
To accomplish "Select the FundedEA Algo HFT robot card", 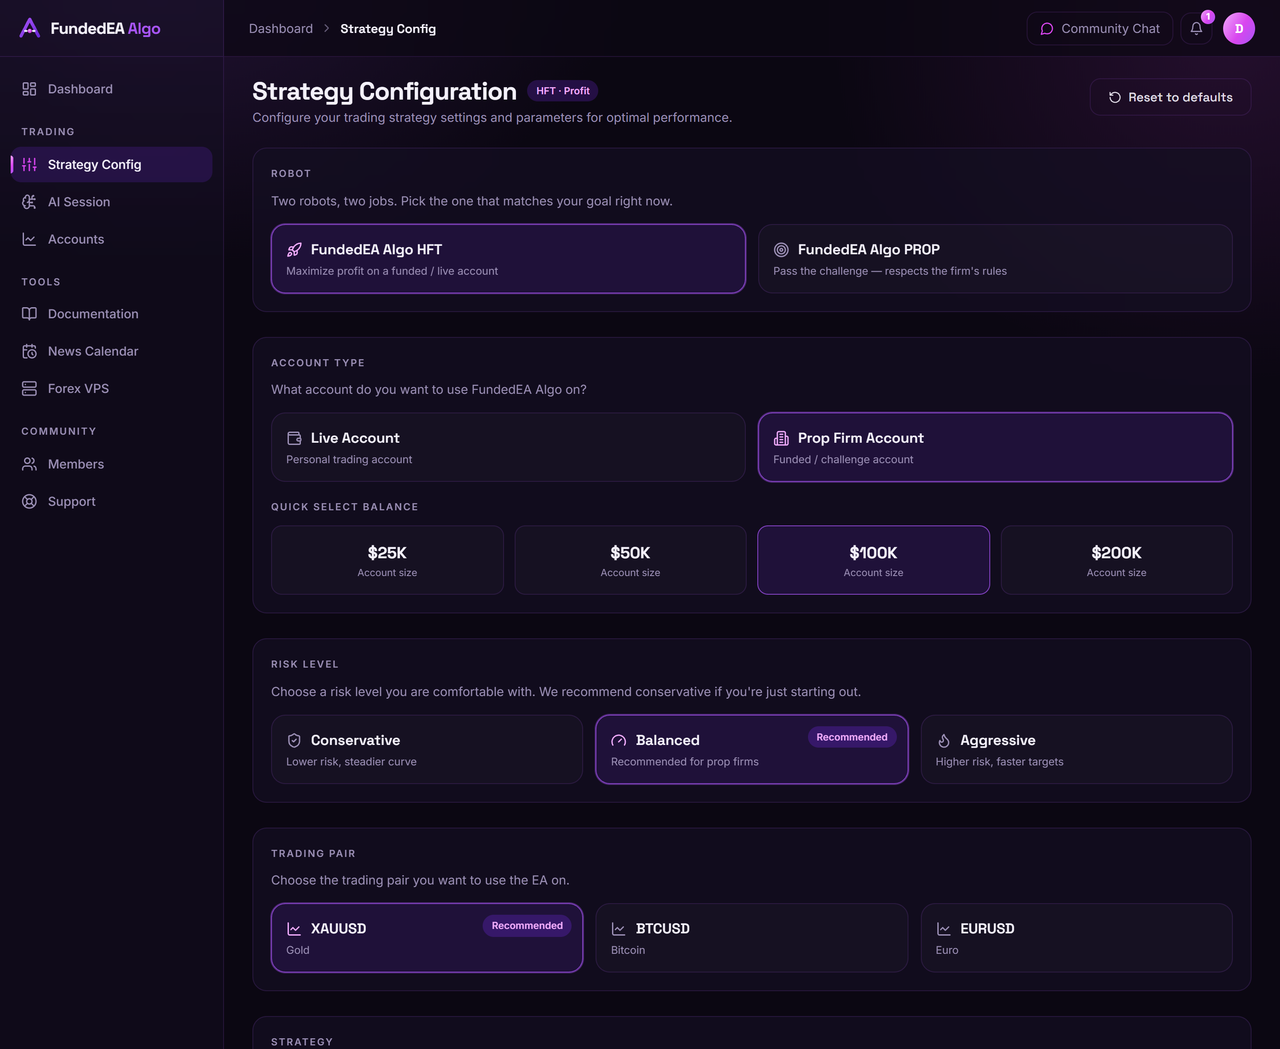I will point(508,259).
